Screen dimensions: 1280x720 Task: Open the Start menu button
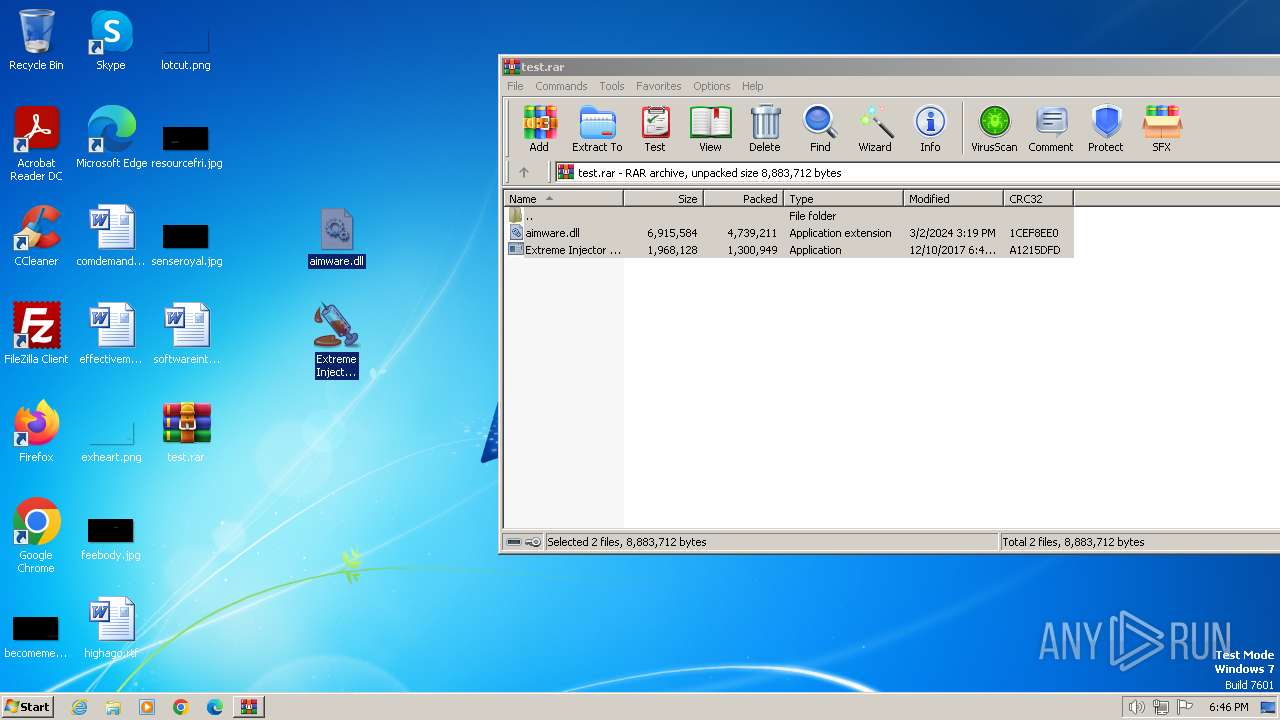27,706
